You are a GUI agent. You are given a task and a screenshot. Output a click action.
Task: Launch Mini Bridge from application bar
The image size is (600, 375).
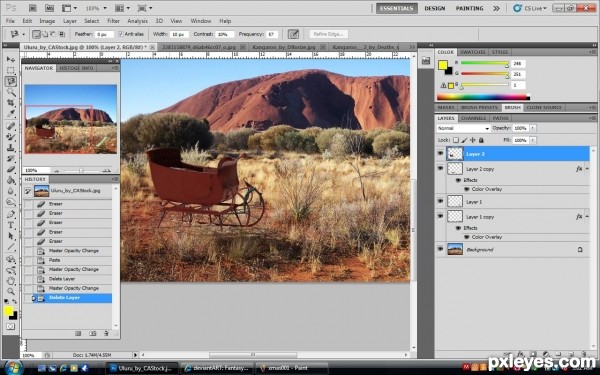click(x=49, y=8)
